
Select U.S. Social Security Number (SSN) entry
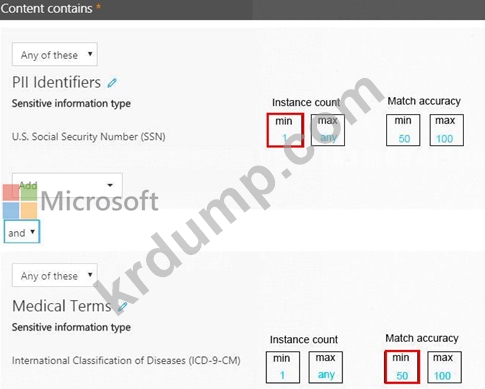89,137
